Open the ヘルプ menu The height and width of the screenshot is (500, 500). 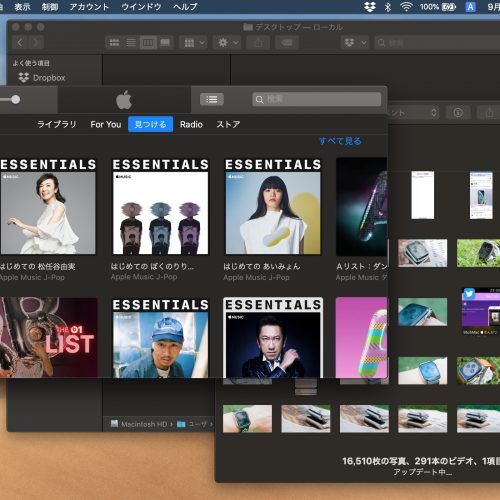[x=185, y=7]
